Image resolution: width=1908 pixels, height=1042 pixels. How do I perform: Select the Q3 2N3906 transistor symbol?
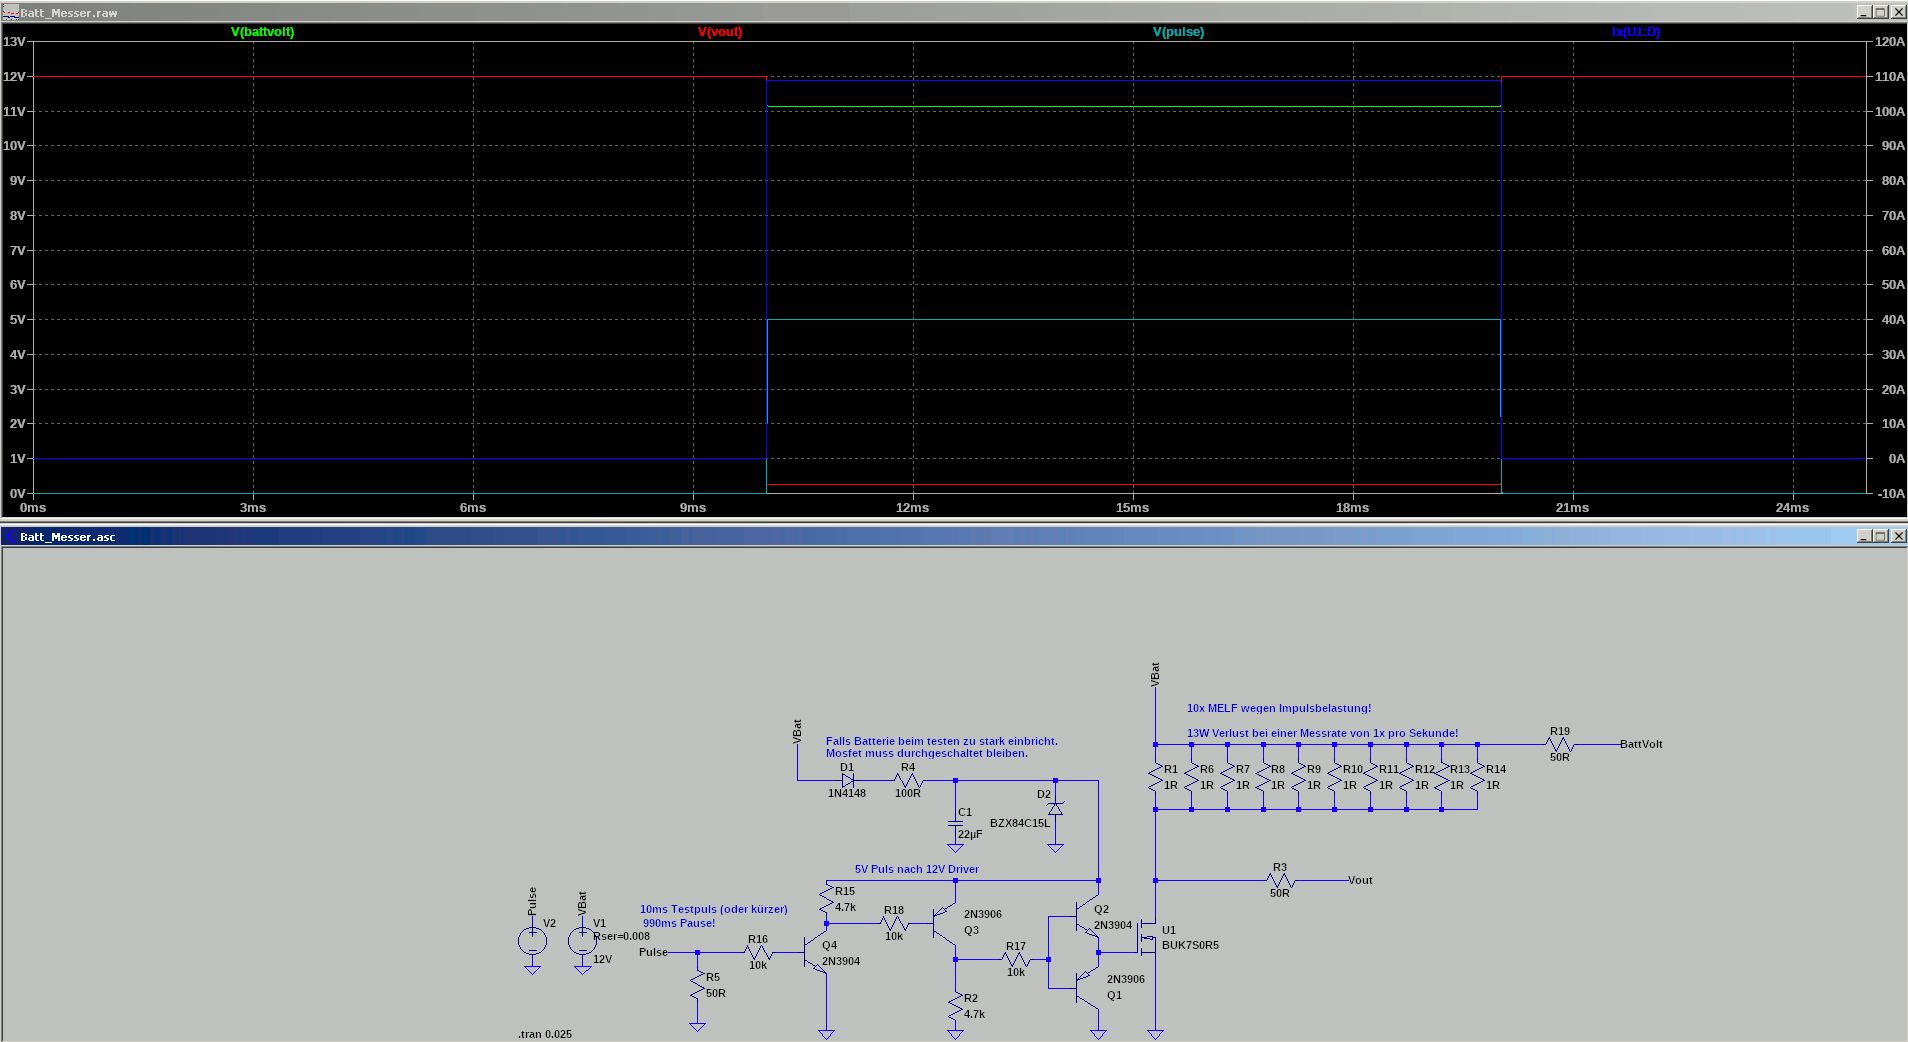[x=945, y=923]
